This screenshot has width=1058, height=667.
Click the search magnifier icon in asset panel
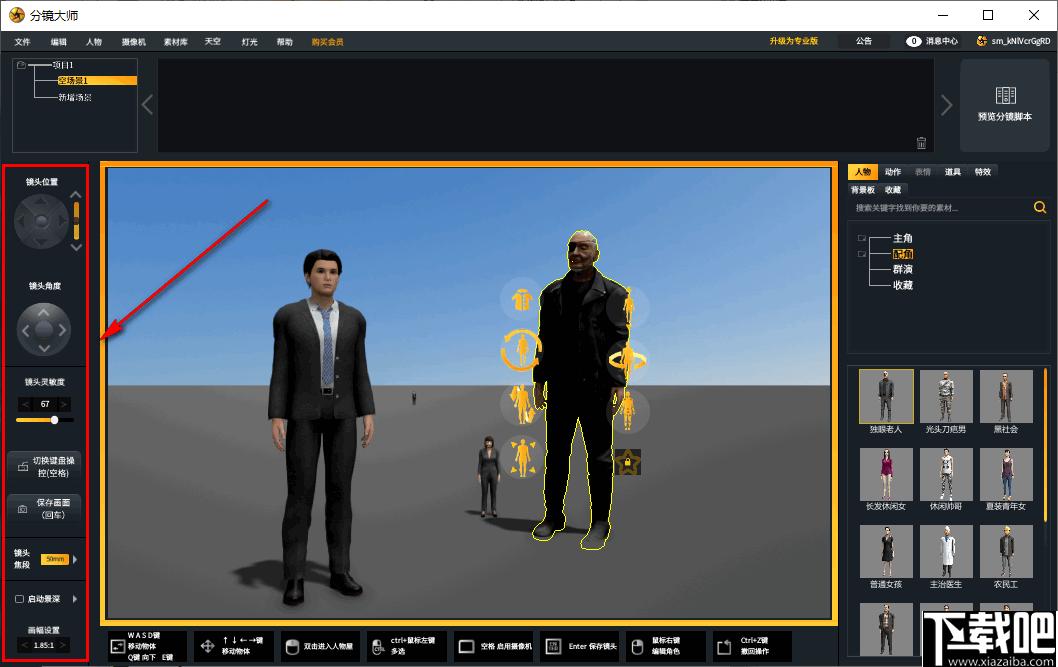click(x=1040, y=208)
